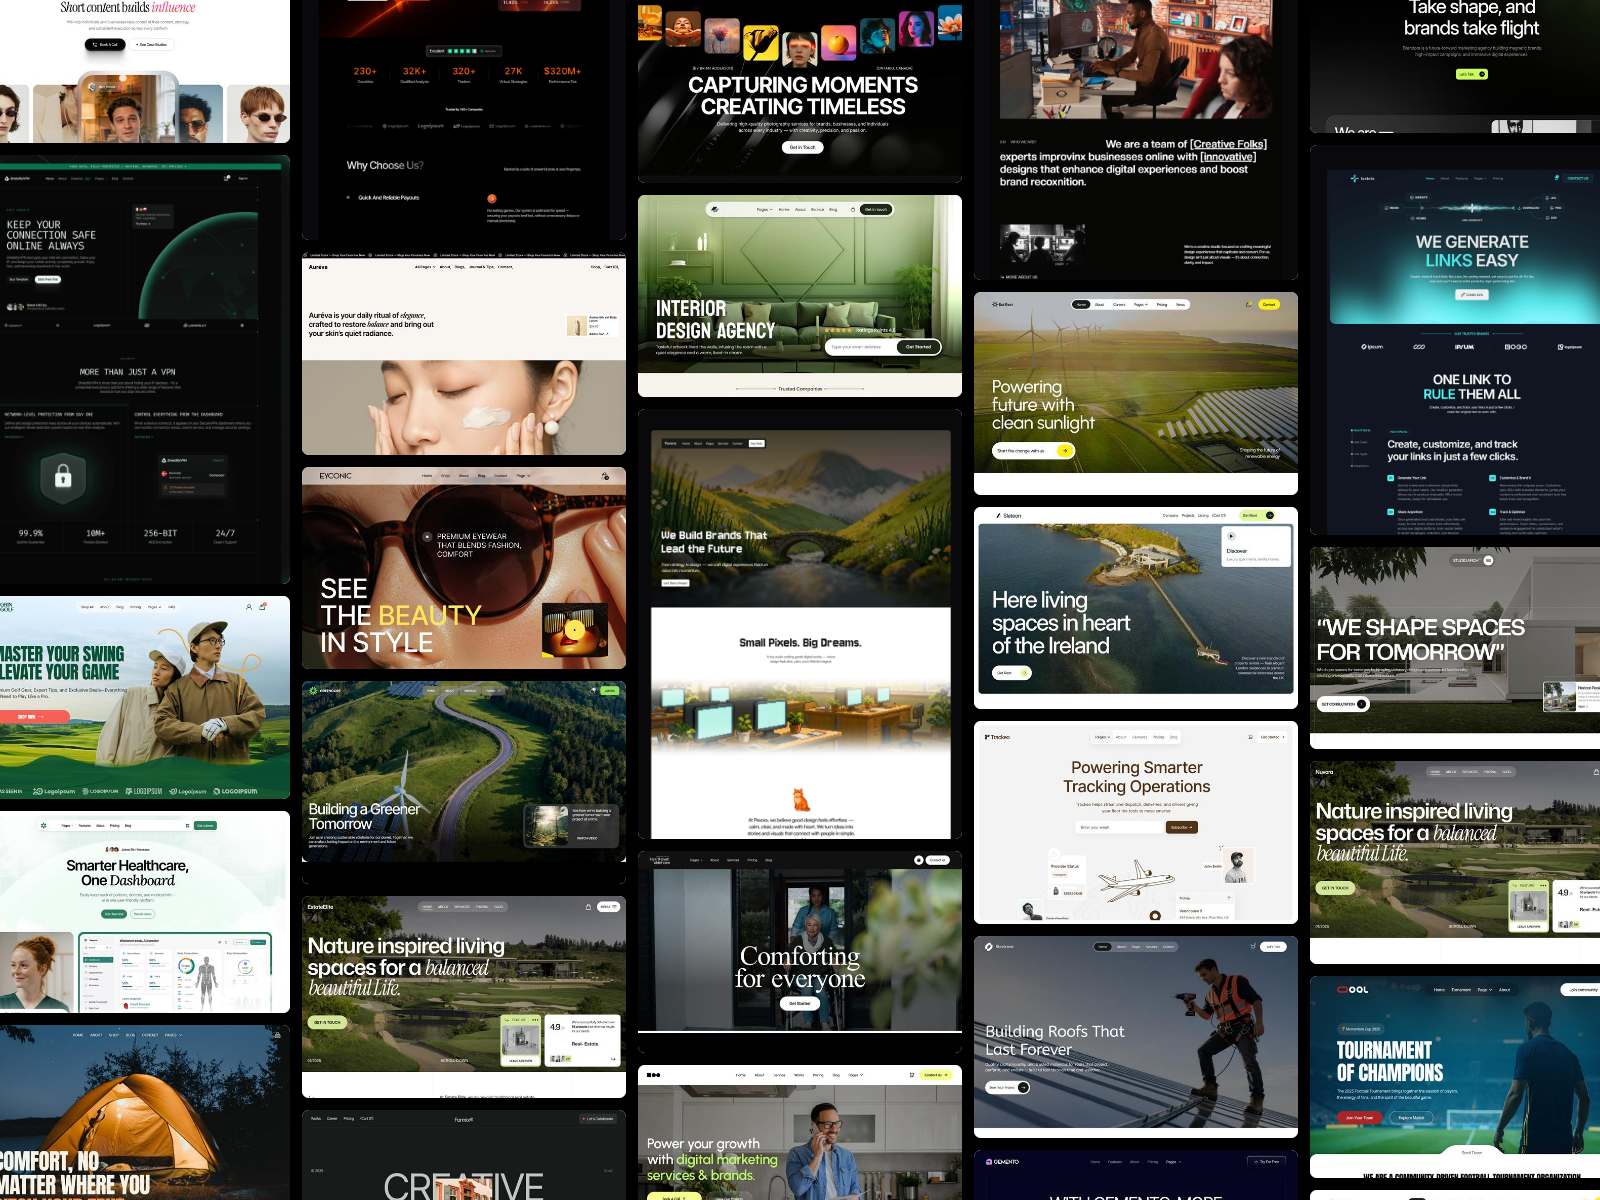Click the cart icon on golf site header

(263, 606)
